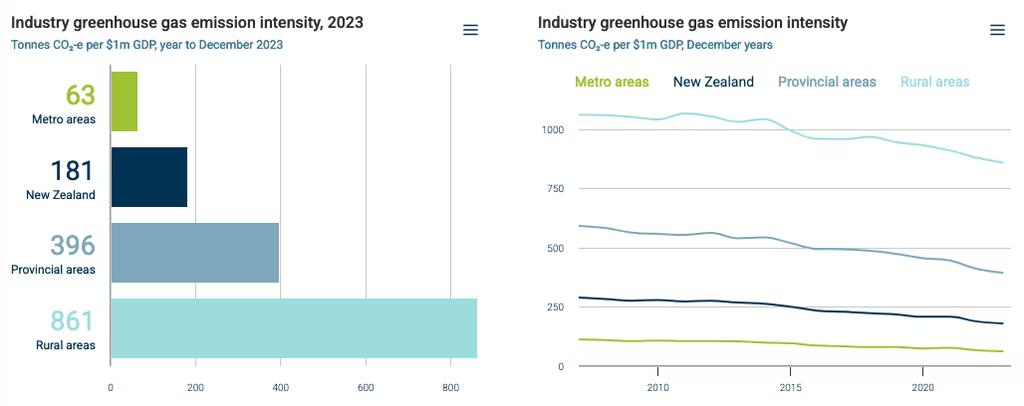1024x406 pixels.
Task: Click the Rural areas bar label
Action: tap(66, 345)
